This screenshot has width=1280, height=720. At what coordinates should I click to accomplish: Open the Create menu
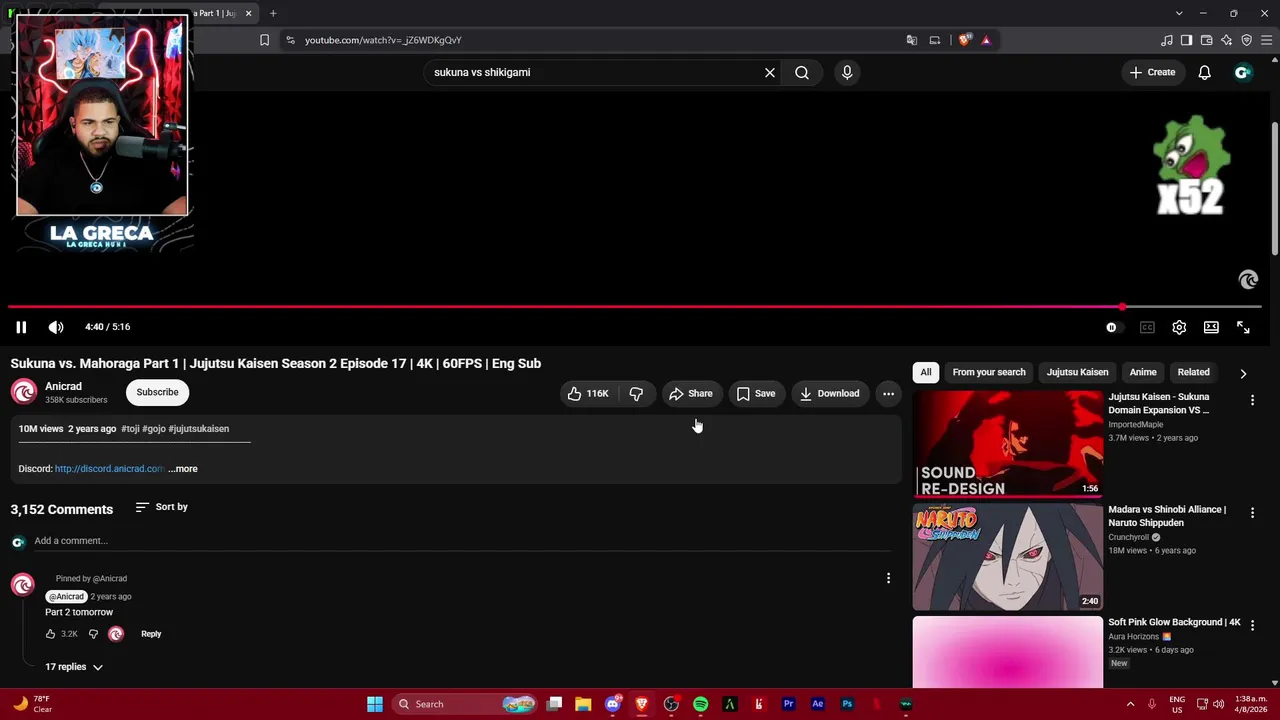coord(1152,72)
